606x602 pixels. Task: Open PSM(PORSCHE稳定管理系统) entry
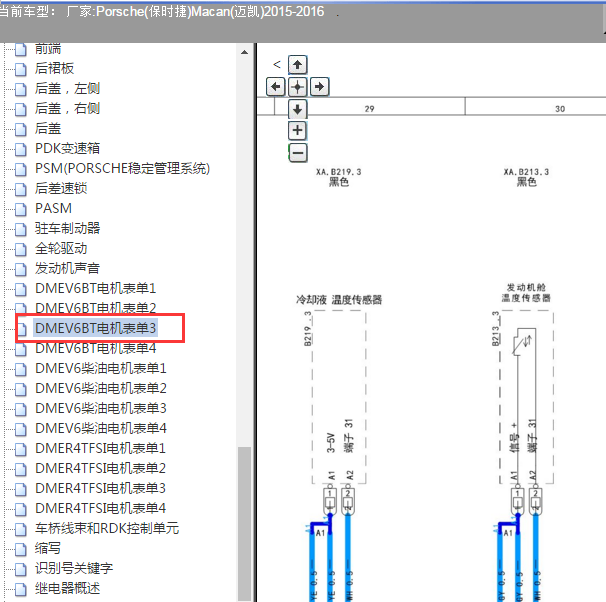click(x=122, y=168)
